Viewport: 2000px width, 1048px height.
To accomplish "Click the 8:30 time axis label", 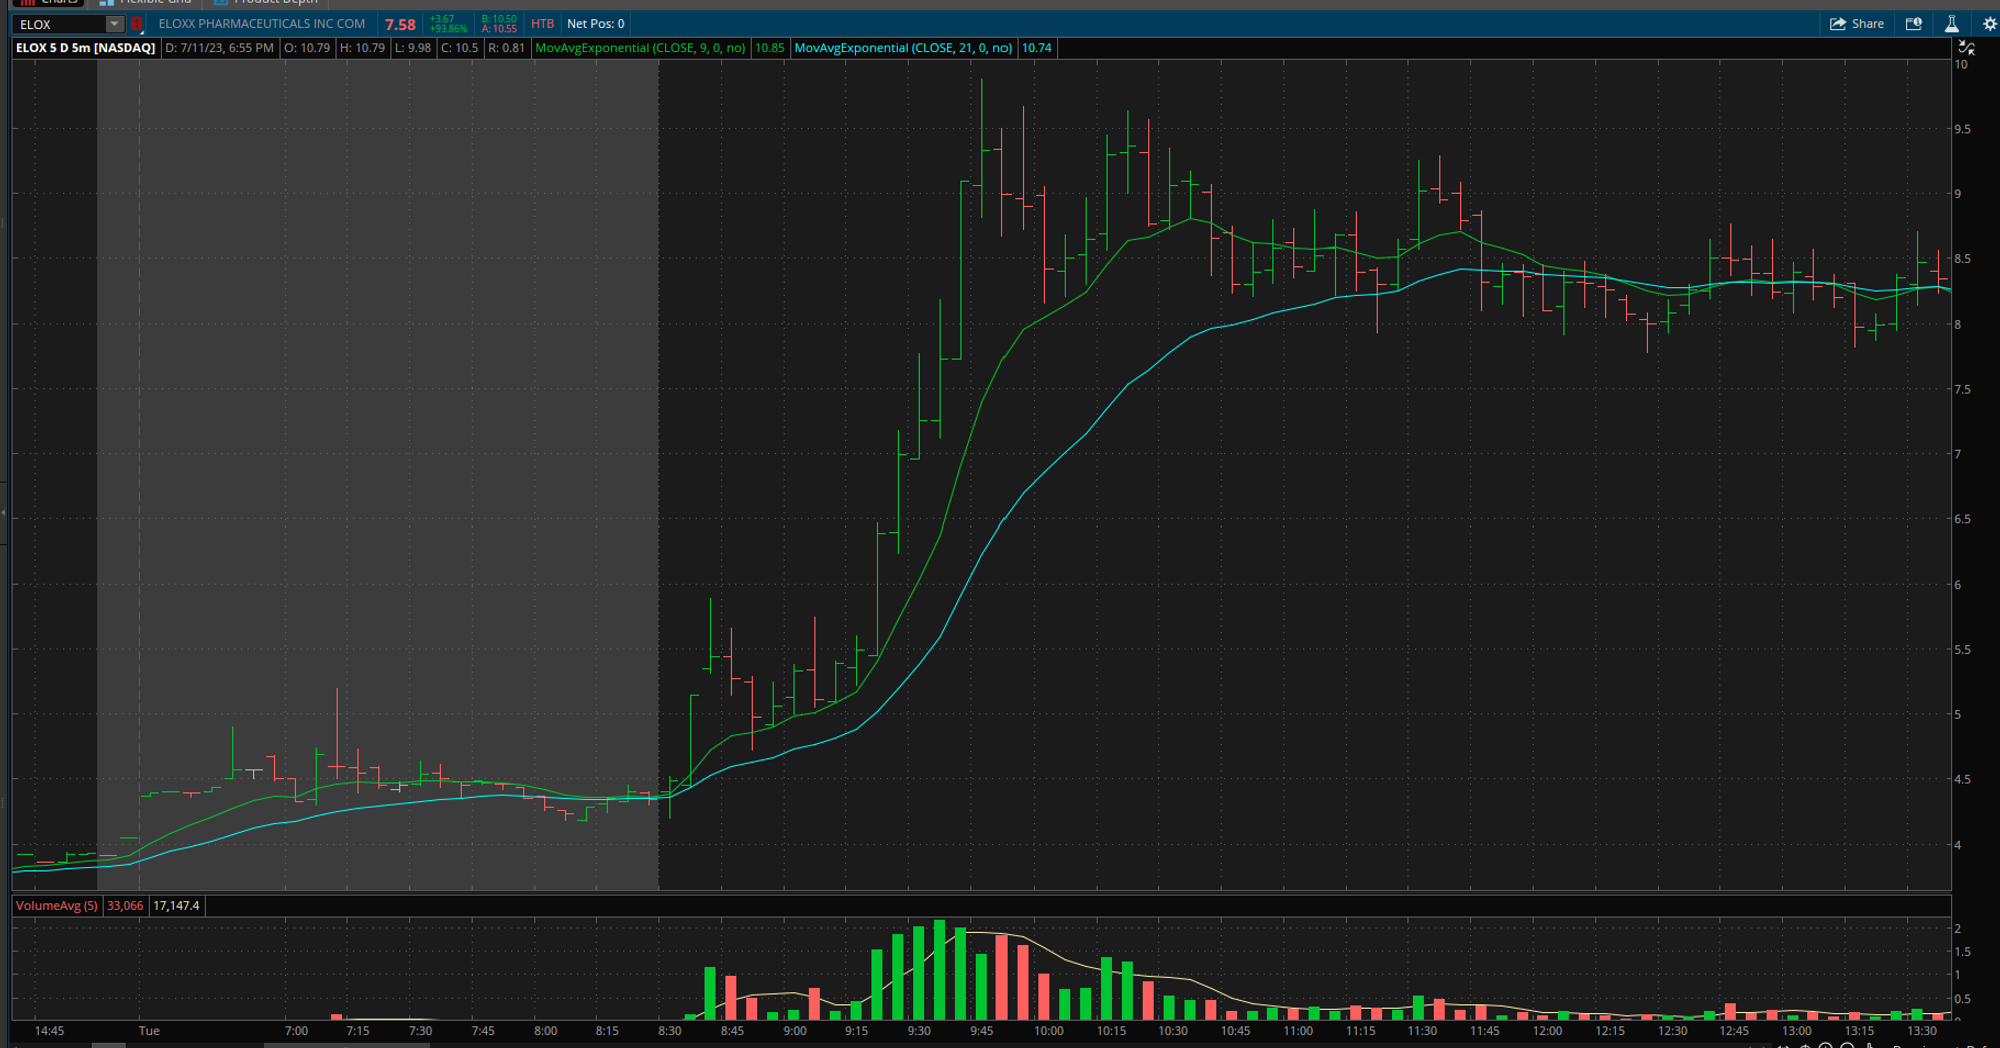I will click(x=669, y=1031).
